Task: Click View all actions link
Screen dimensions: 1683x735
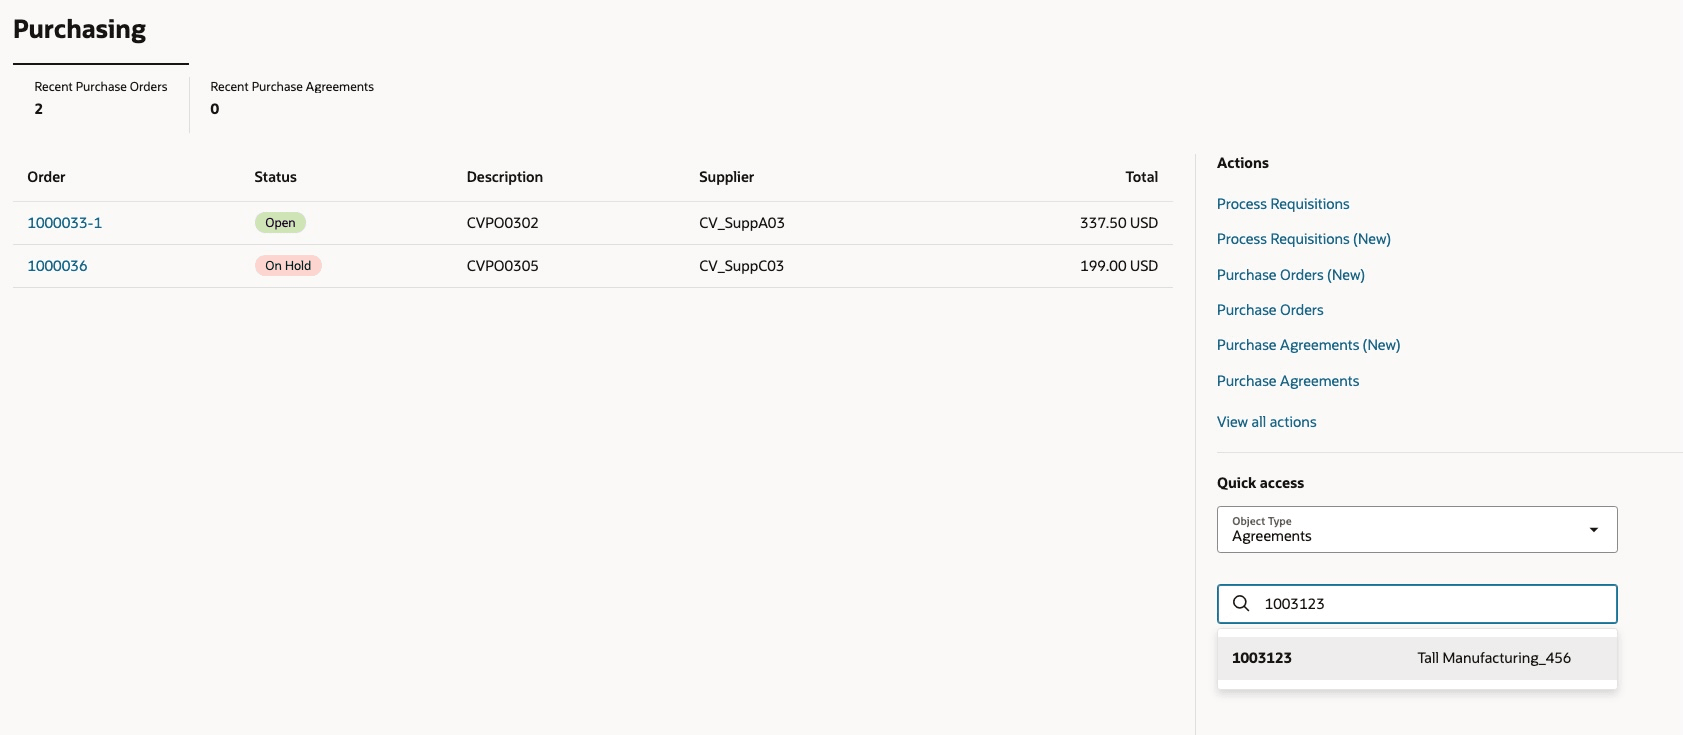Action: (1267, 422)
